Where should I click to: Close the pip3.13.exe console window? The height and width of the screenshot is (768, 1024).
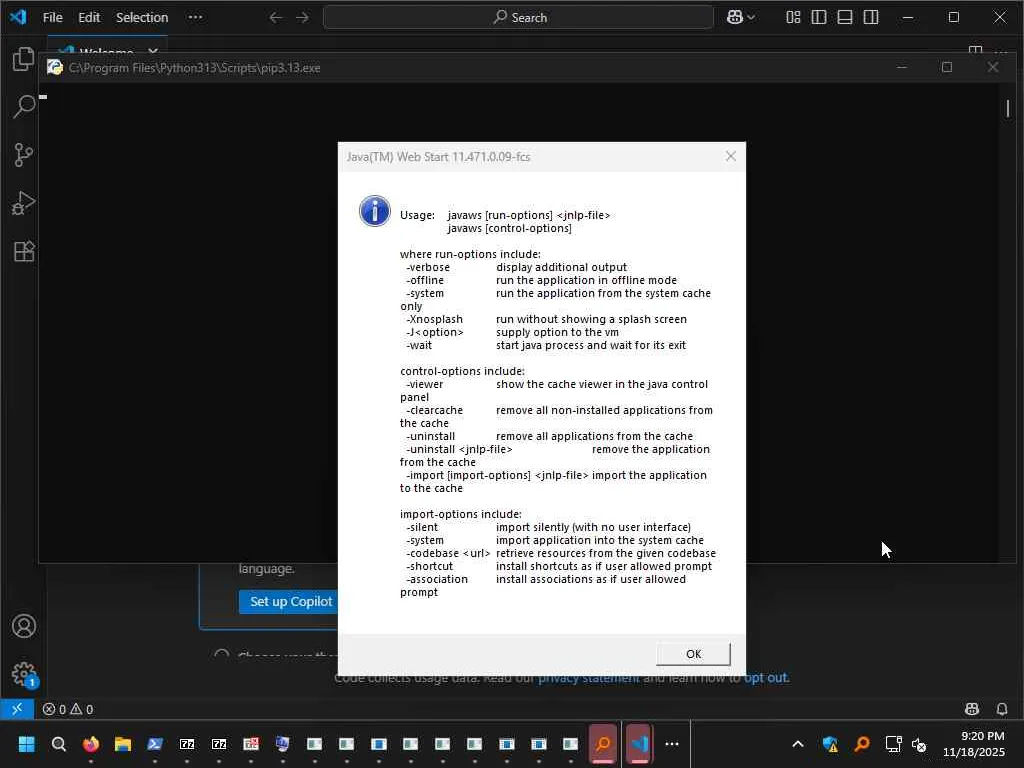(x=993, y=67)
